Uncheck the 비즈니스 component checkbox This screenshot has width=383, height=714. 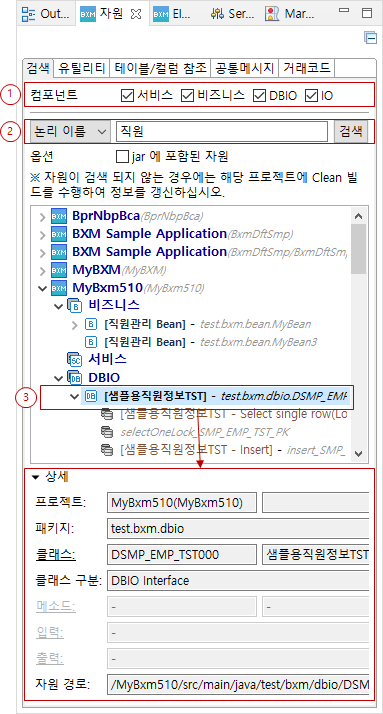coord(187,96)
